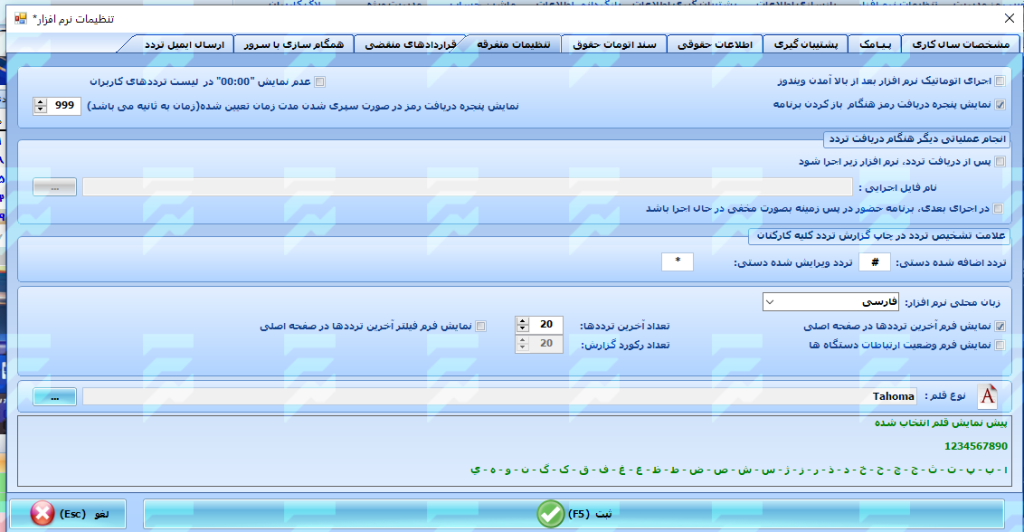This screenshot has width=1024, height=532.
Task: Uncheck show last traffic form on main page
Action: (1001, 326)
